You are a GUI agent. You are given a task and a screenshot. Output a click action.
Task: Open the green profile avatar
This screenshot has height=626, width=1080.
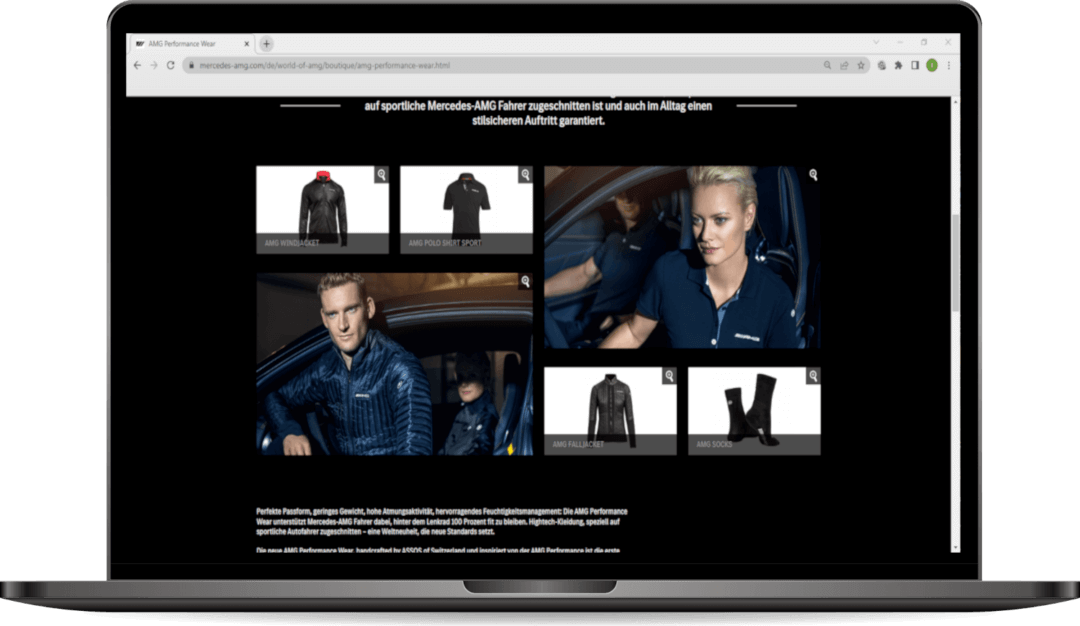932,65
